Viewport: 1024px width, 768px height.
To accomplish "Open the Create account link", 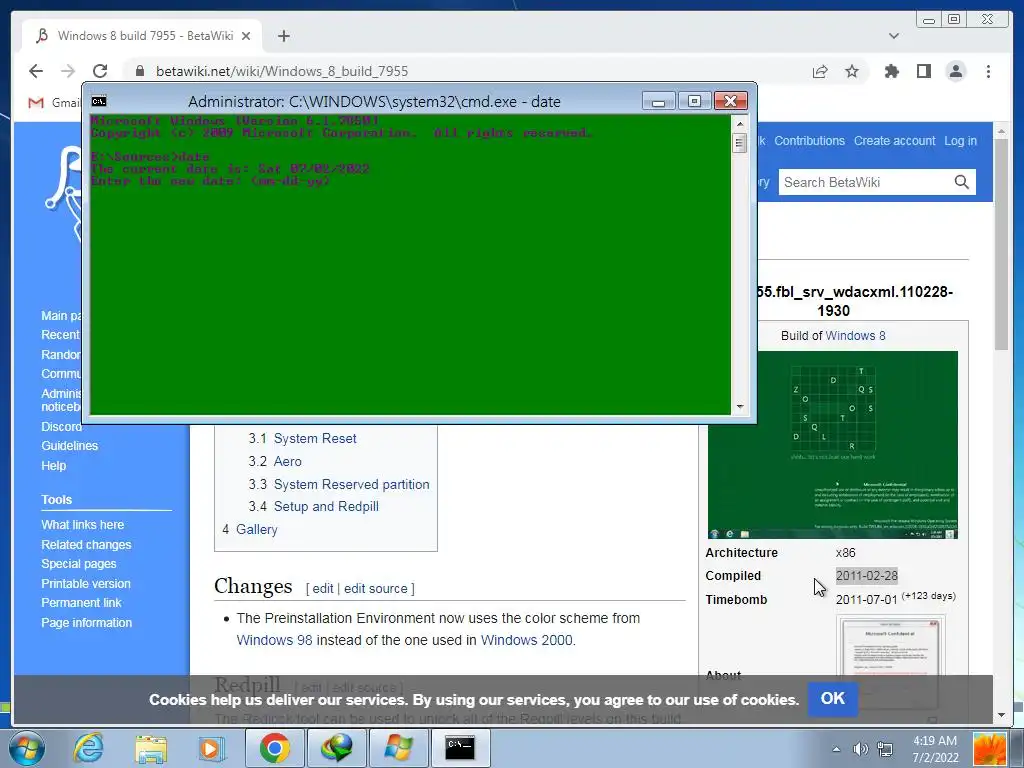I will (x=894, y=140).
